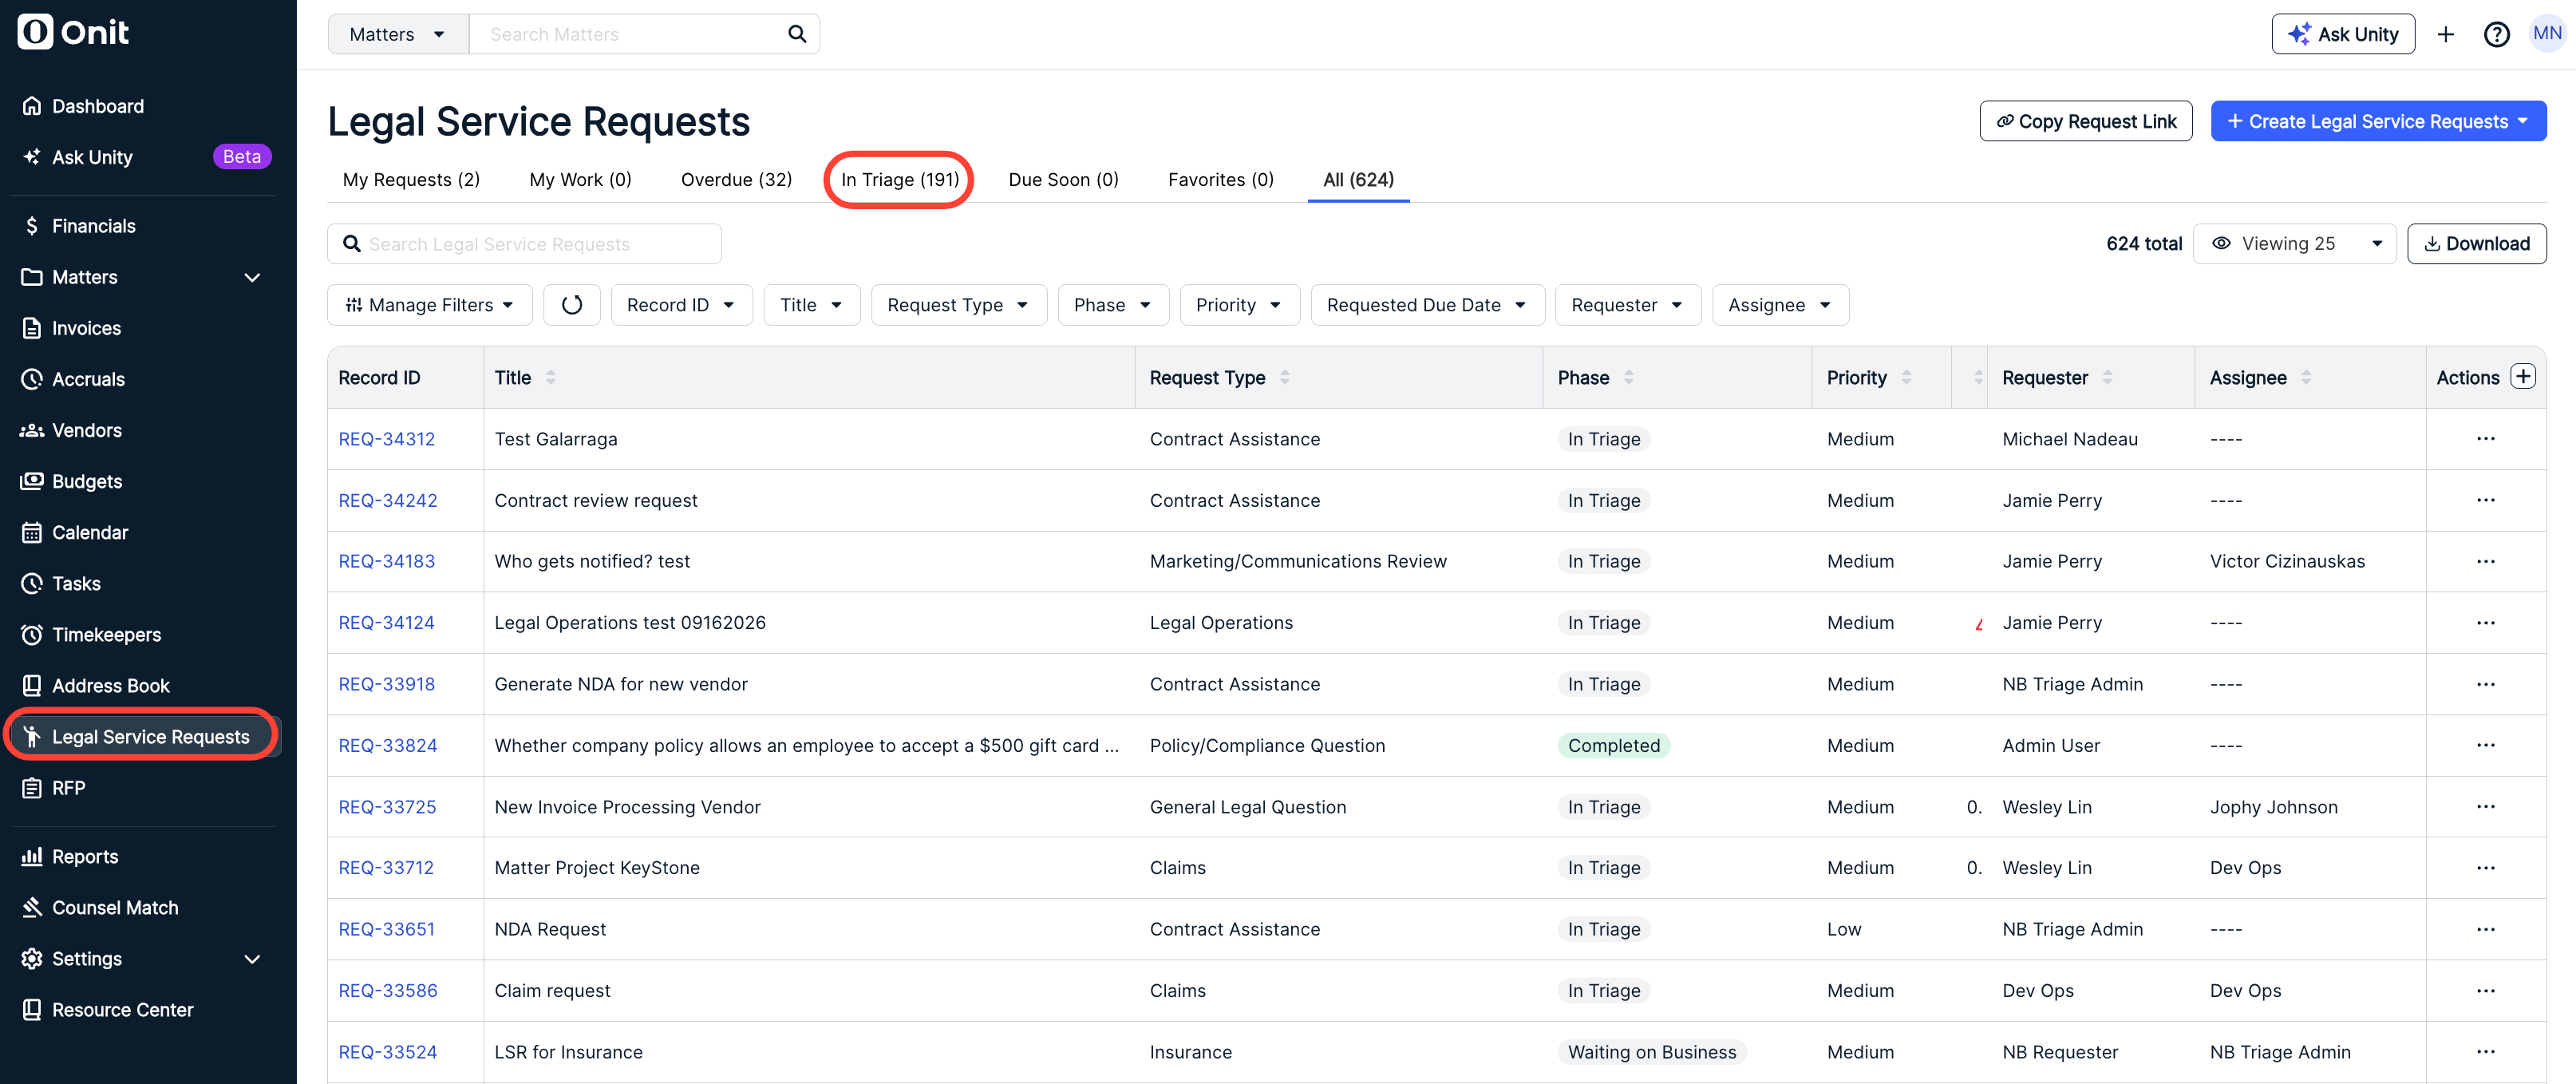This screenshot has height=1084, width=2576.
Task: Toggle sort on Requester column
Action: 2107,377
